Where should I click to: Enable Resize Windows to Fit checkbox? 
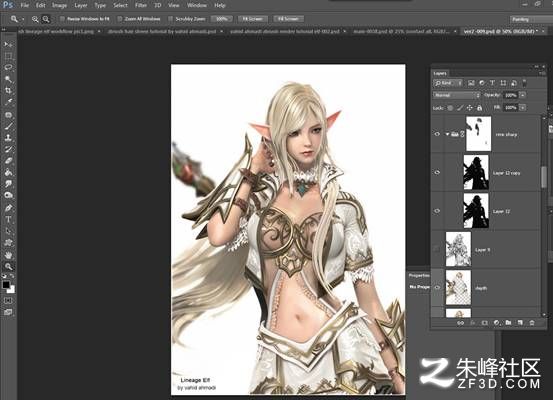[63, 19]
